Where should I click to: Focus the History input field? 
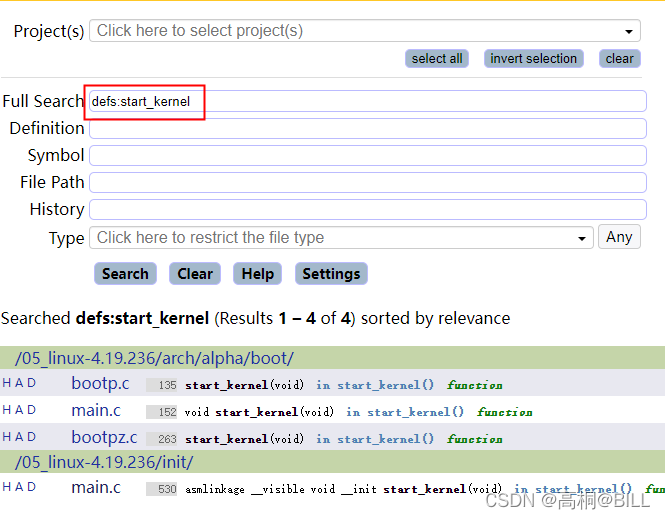tap(367, 209)
